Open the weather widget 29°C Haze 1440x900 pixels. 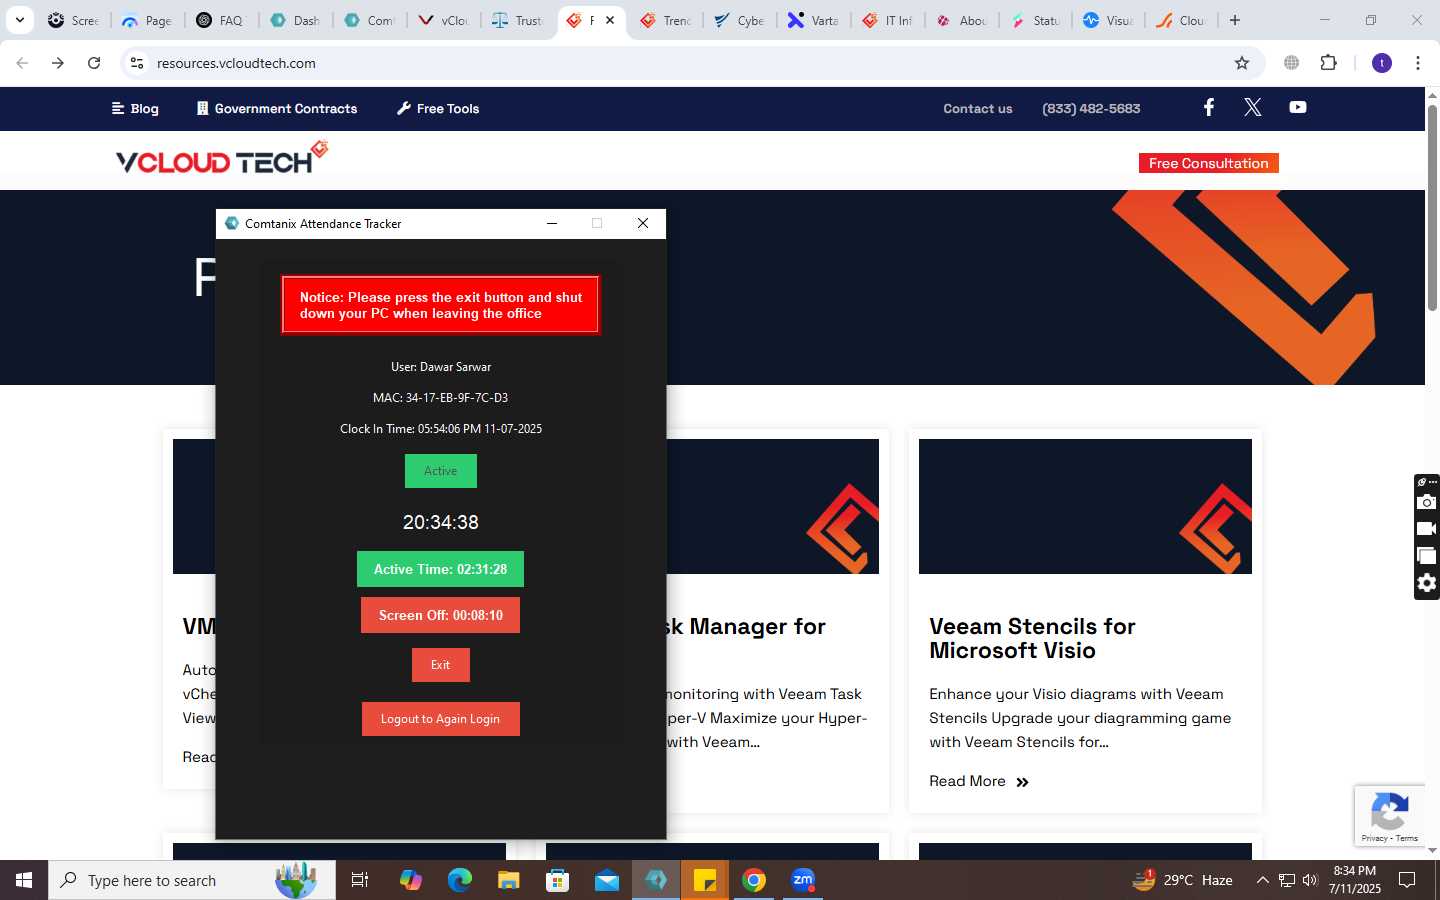(1182, 880)
